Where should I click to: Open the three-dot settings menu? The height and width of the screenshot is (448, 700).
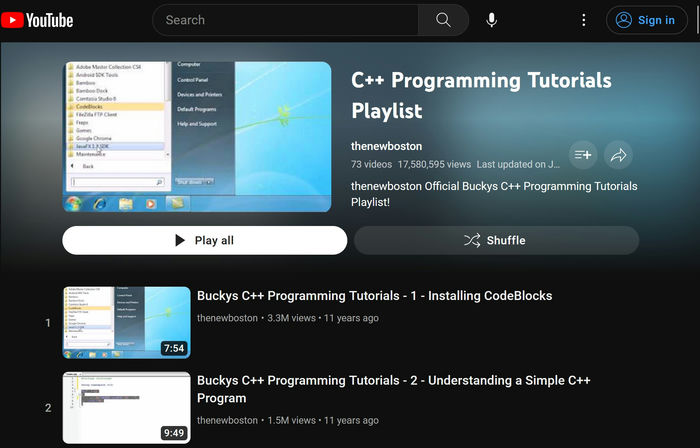(583, 20)
